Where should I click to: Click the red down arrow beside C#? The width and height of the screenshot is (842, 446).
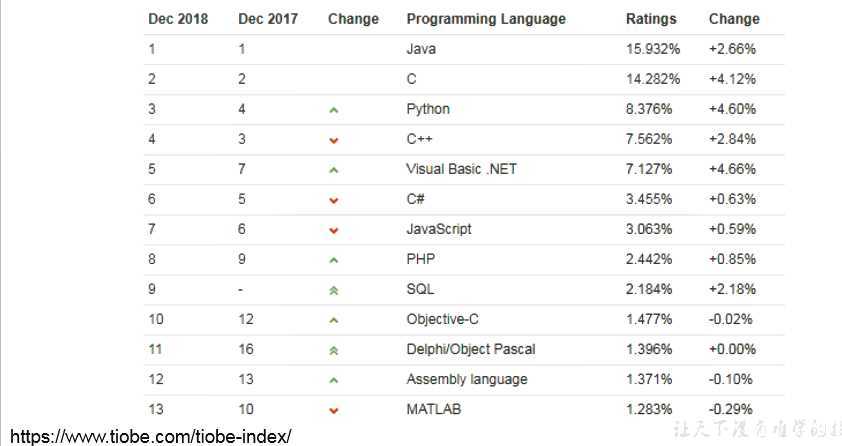pos(334,200)
